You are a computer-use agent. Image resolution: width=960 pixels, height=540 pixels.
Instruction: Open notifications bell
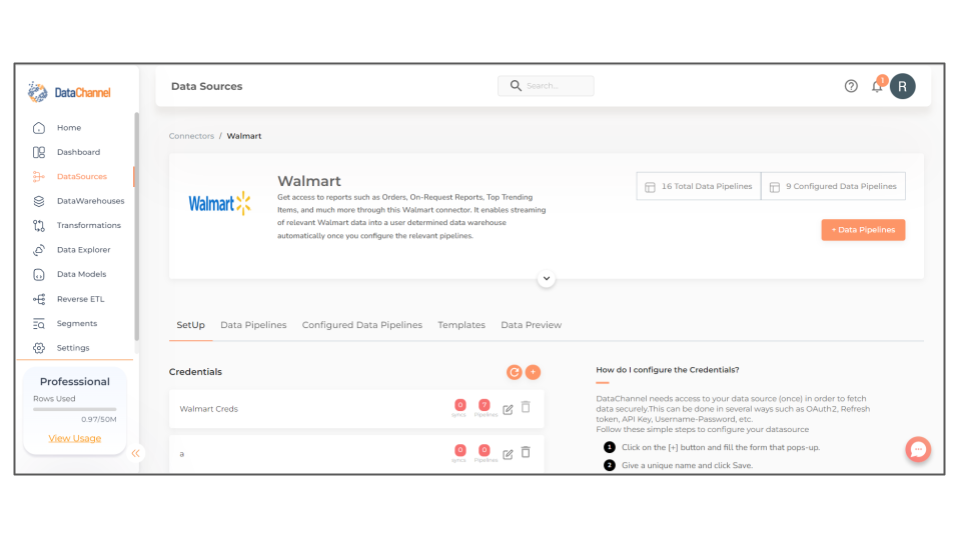tap(877, 86)
